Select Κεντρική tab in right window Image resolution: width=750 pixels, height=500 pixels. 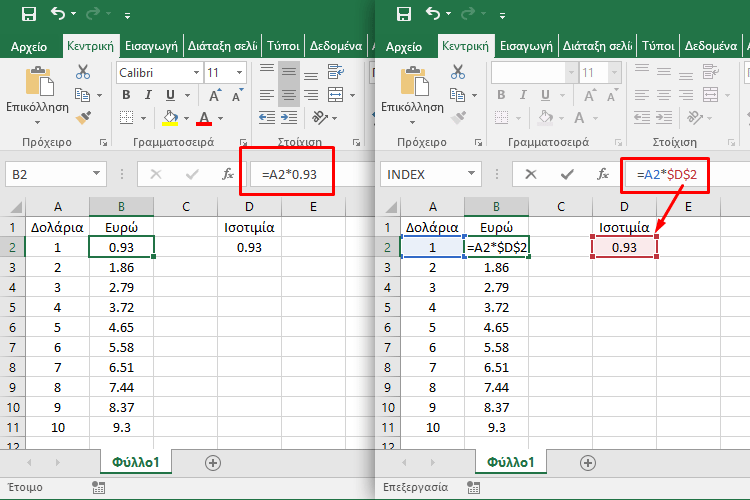pos(465,46)
